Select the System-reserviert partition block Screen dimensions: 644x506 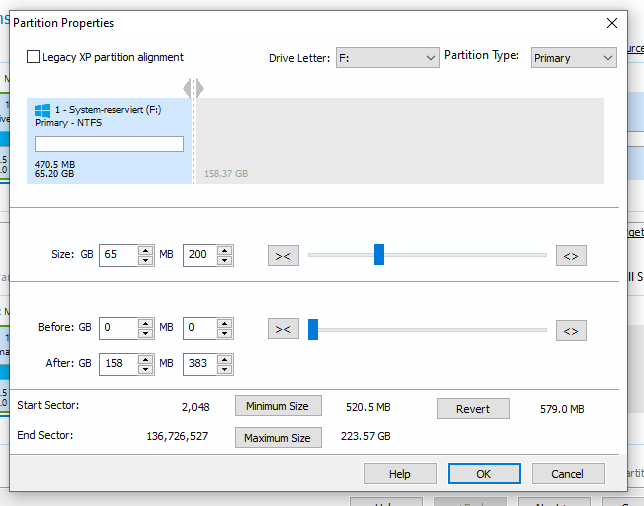[x=109, y=141]
